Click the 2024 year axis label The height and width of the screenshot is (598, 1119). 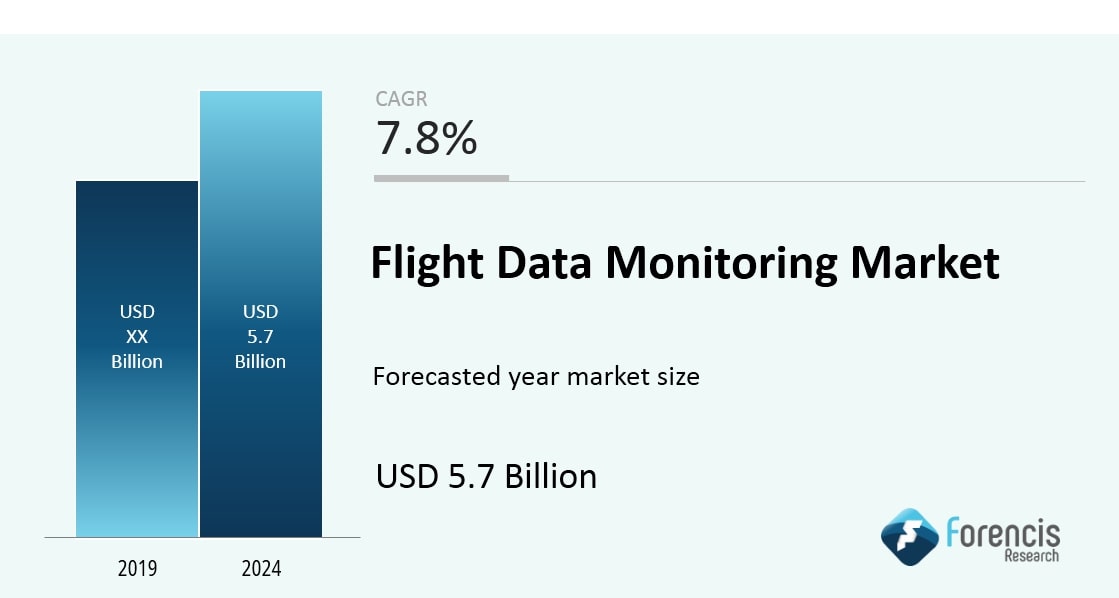coord(261,569)
